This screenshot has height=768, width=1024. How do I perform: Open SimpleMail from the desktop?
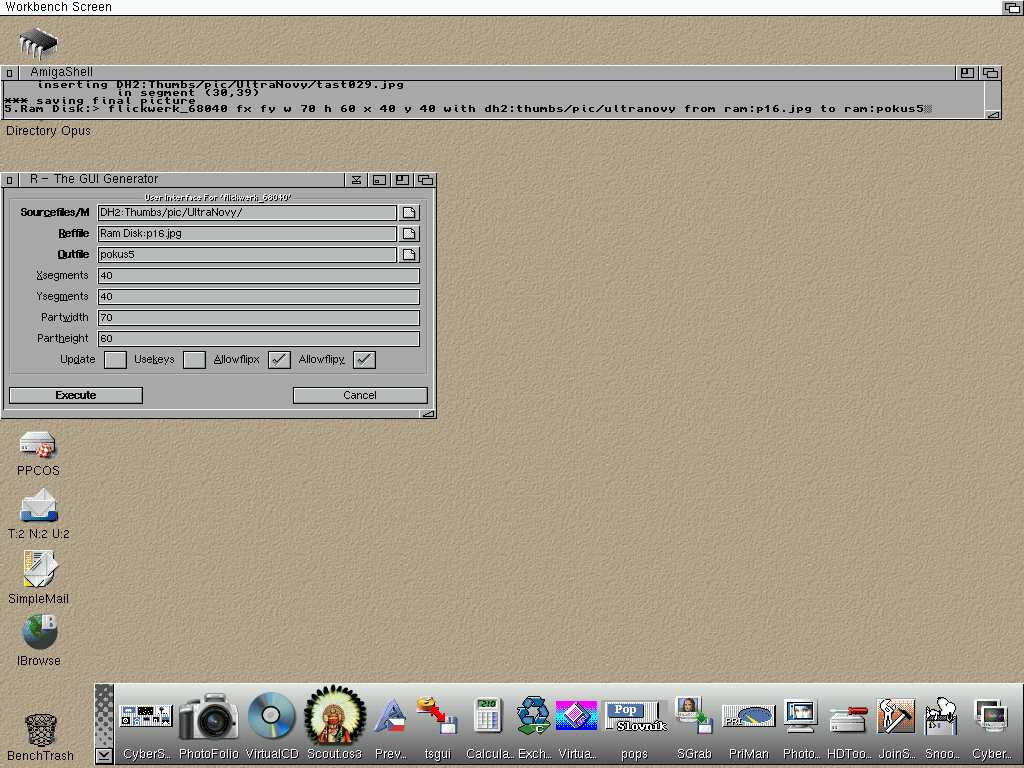(x=39, y=570)
